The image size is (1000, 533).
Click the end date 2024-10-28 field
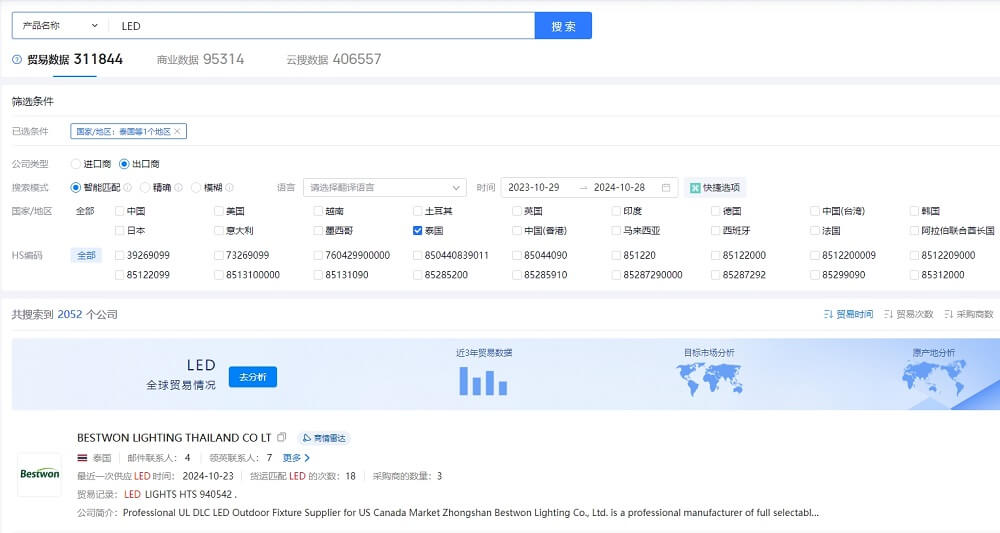619,187
